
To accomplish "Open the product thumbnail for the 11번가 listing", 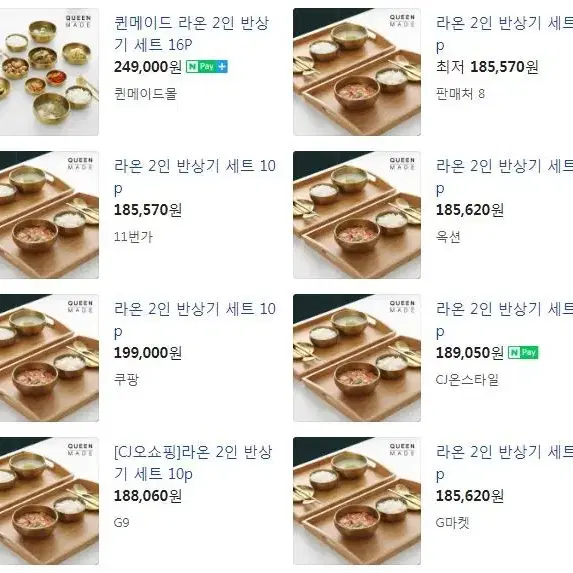I will click(x=49, y=215).
